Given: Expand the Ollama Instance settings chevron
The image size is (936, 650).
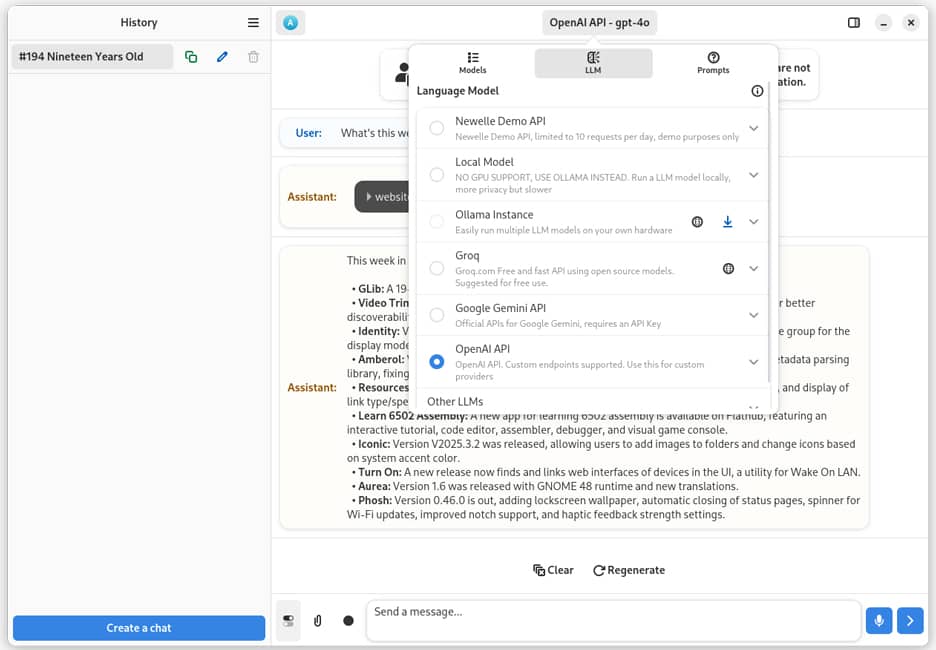Looking at the screenshot, I should 753,222.
